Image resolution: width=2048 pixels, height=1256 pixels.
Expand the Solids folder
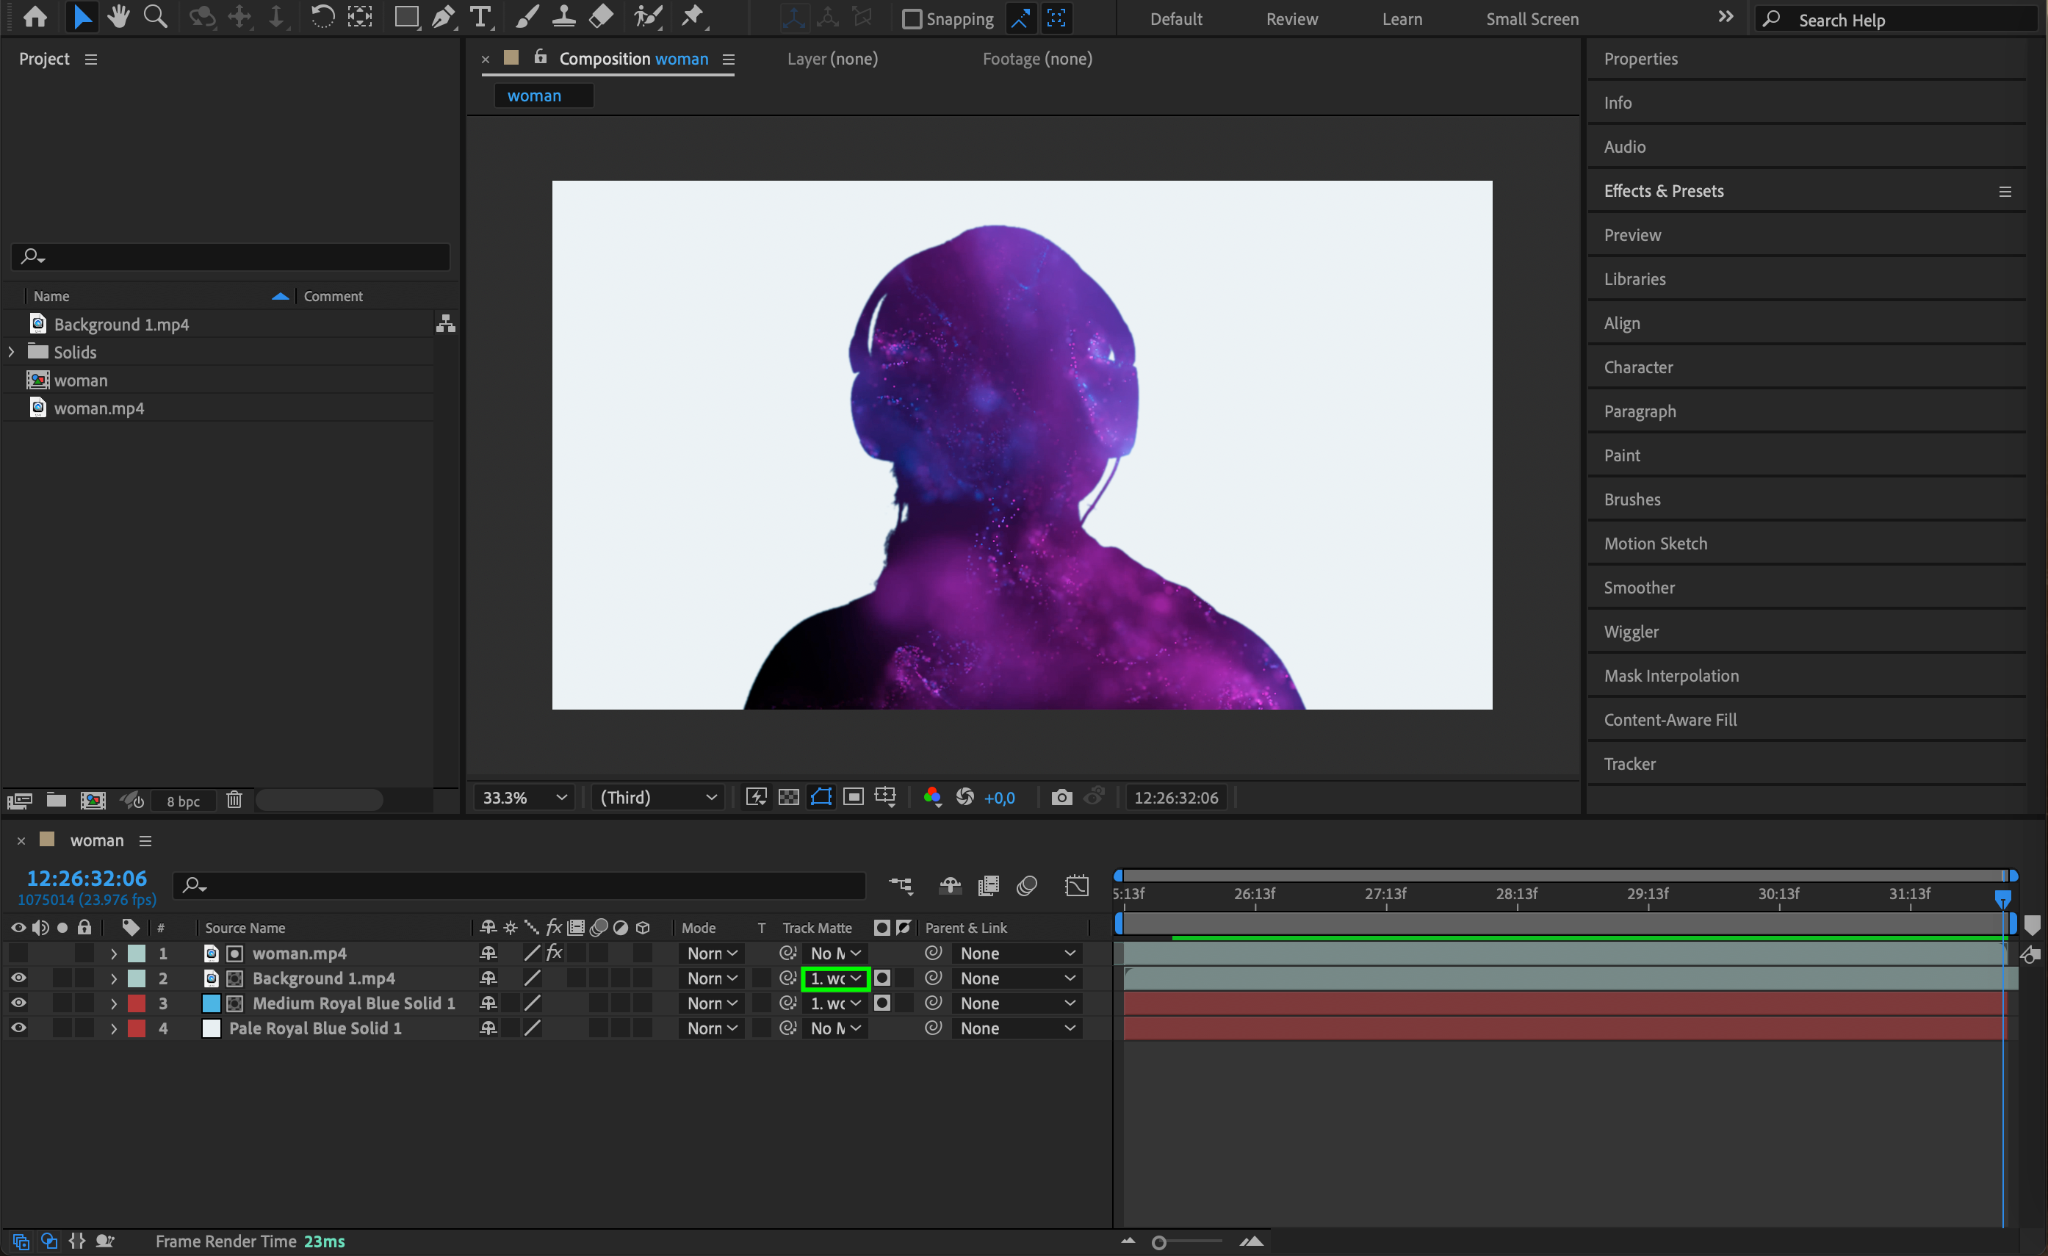point(12,352)
